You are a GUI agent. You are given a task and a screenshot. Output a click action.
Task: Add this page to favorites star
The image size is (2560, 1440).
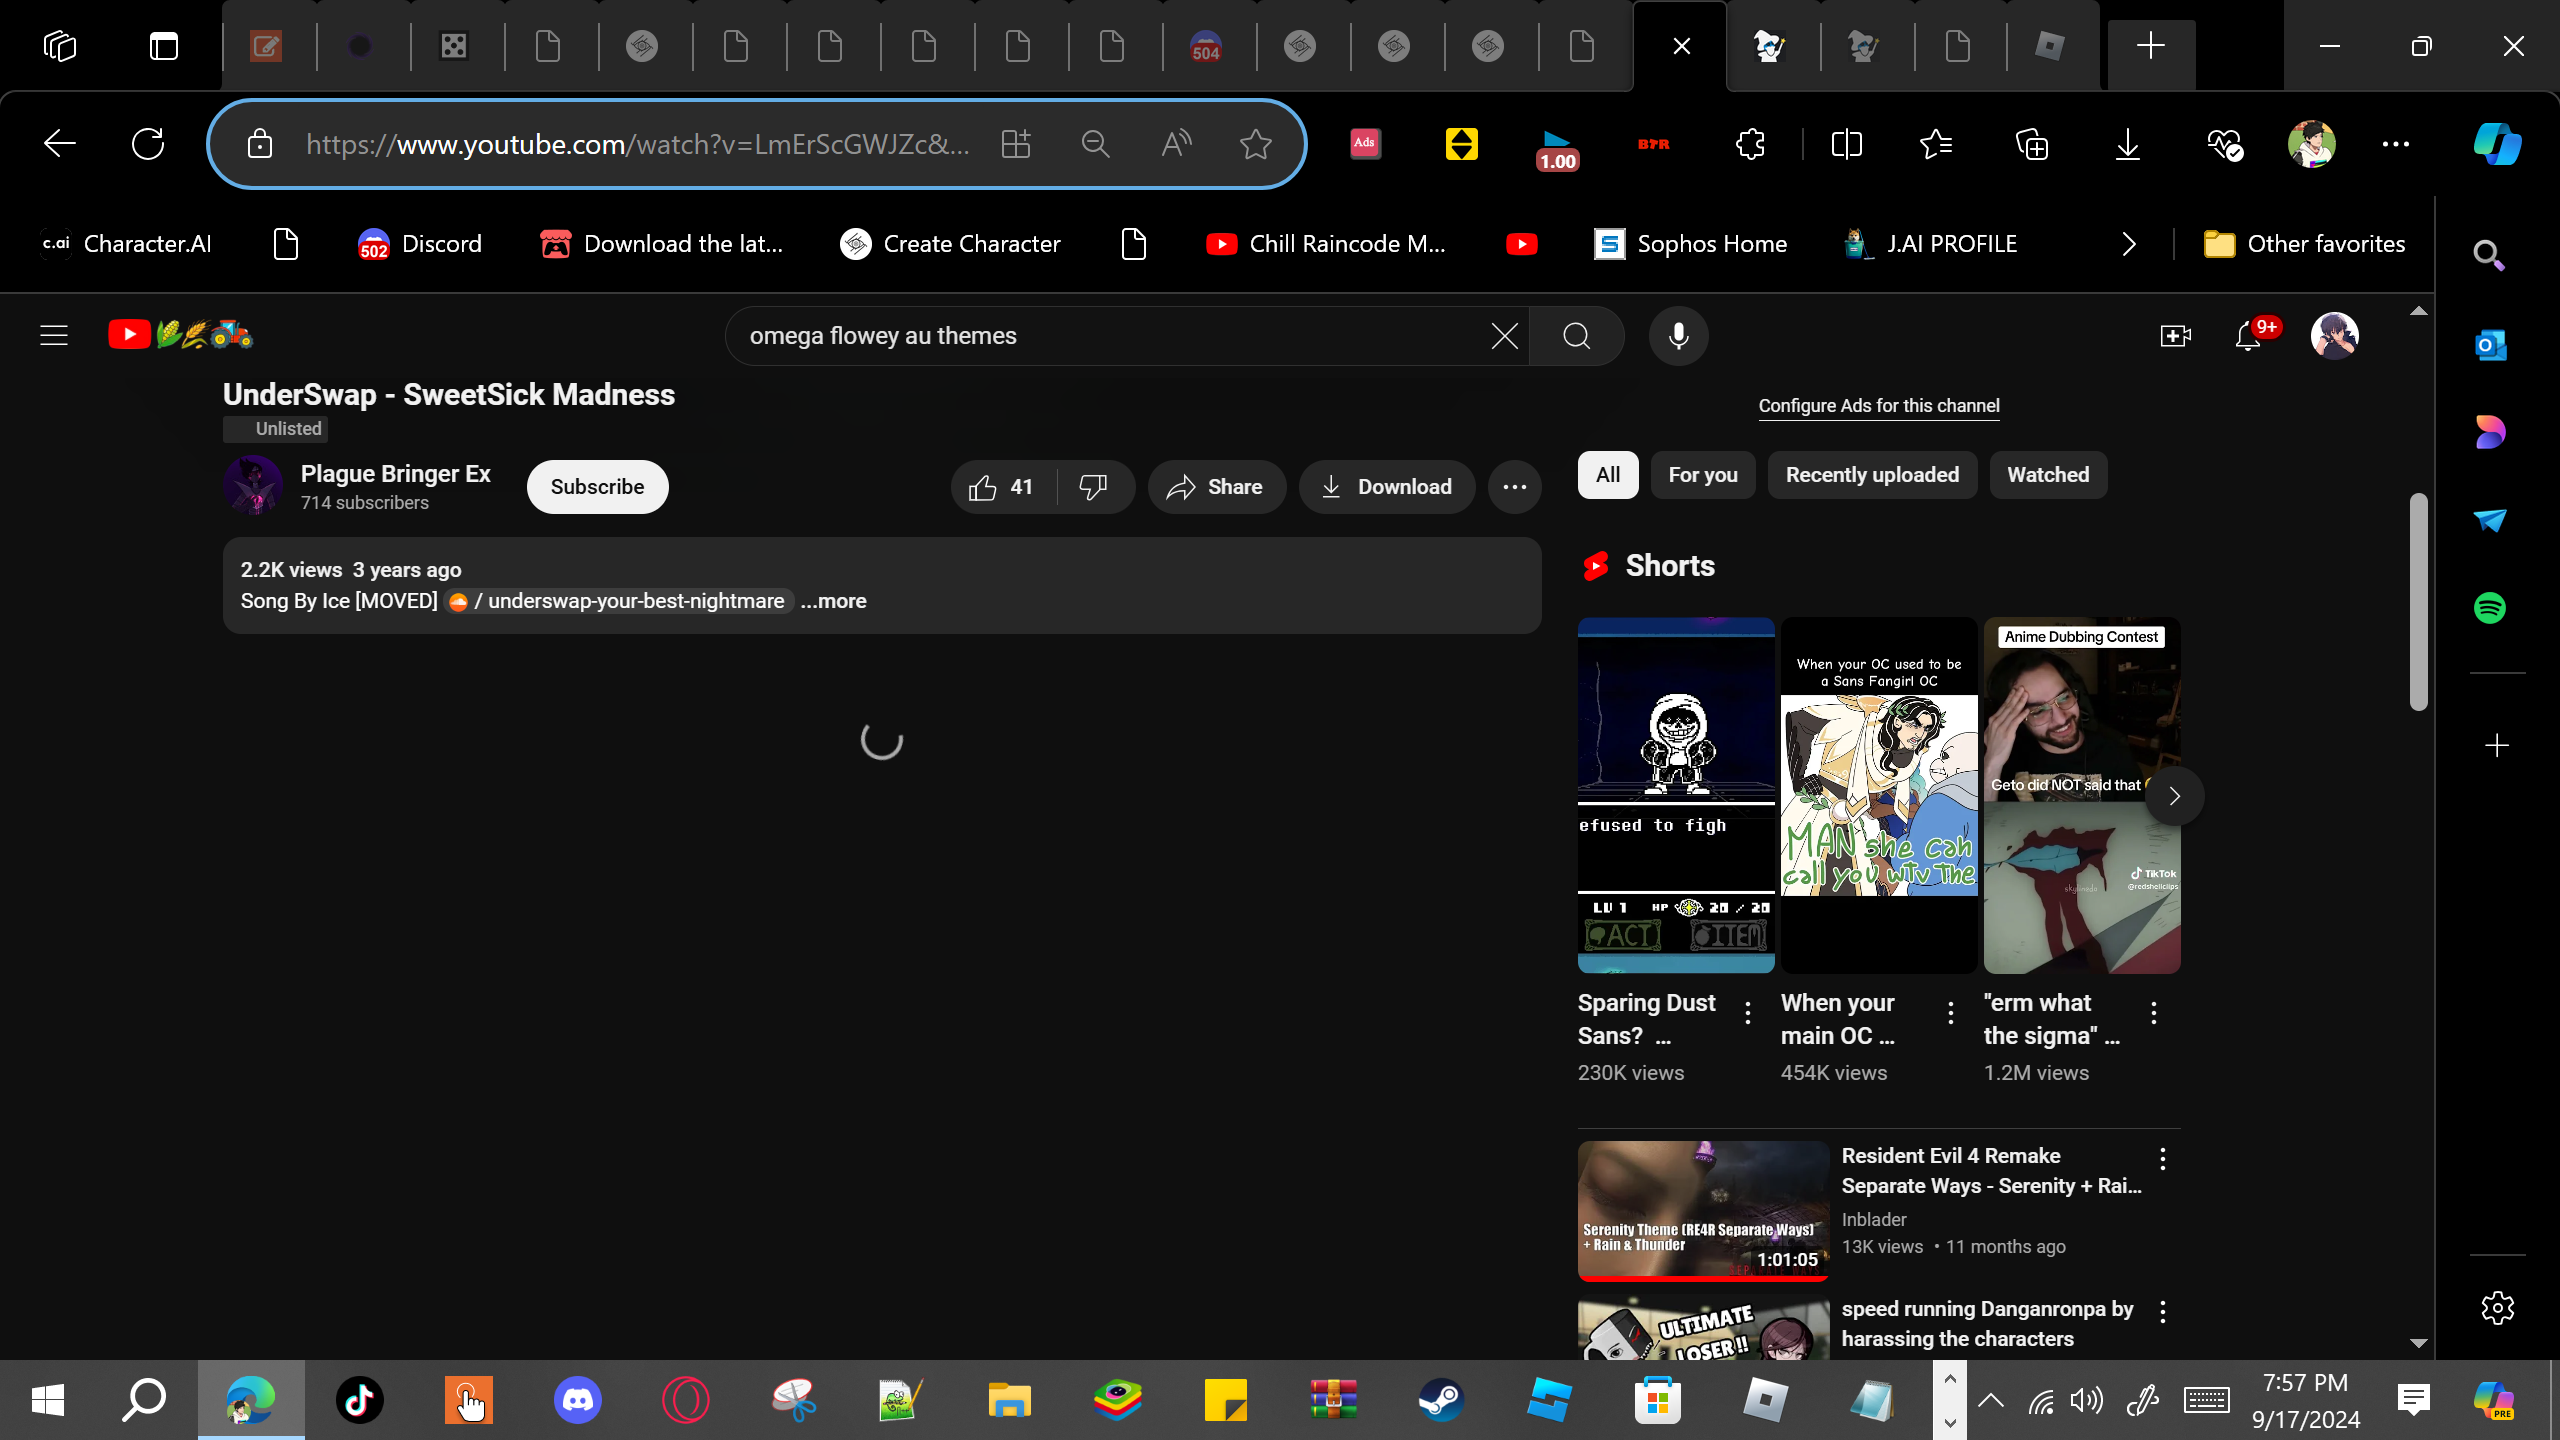pyautogui.click(x=1255, y=145)
